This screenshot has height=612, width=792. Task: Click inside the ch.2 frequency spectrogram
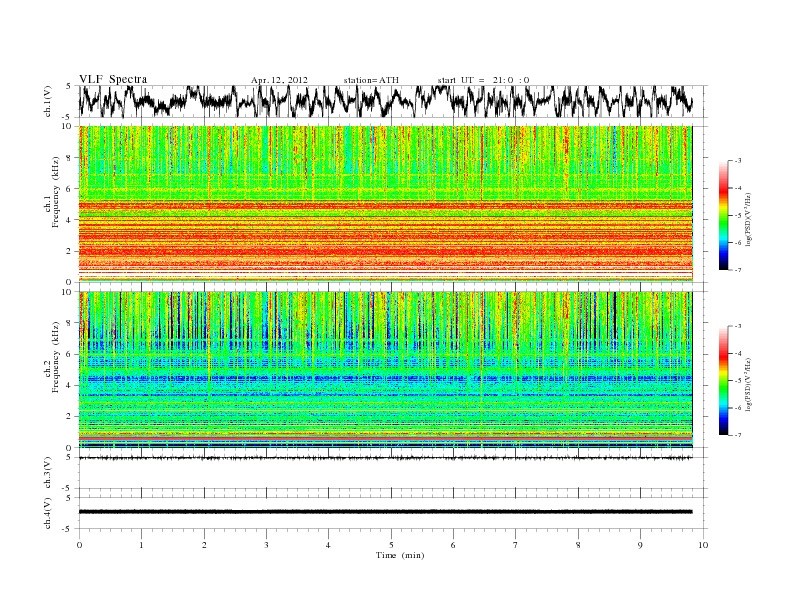click(x=386, y=370)
